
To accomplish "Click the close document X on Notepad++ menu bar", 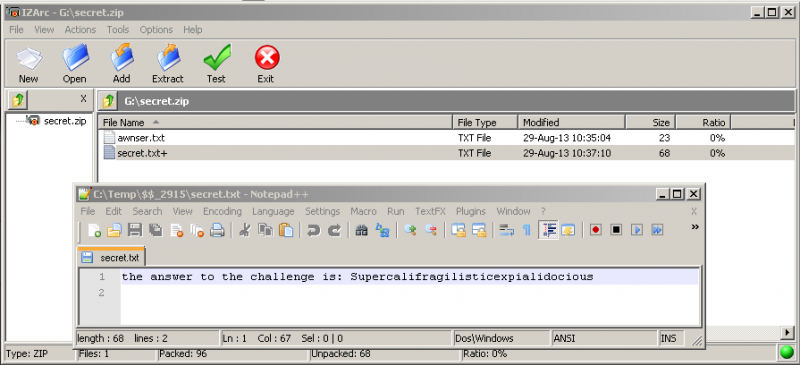I will coord(694,211).
